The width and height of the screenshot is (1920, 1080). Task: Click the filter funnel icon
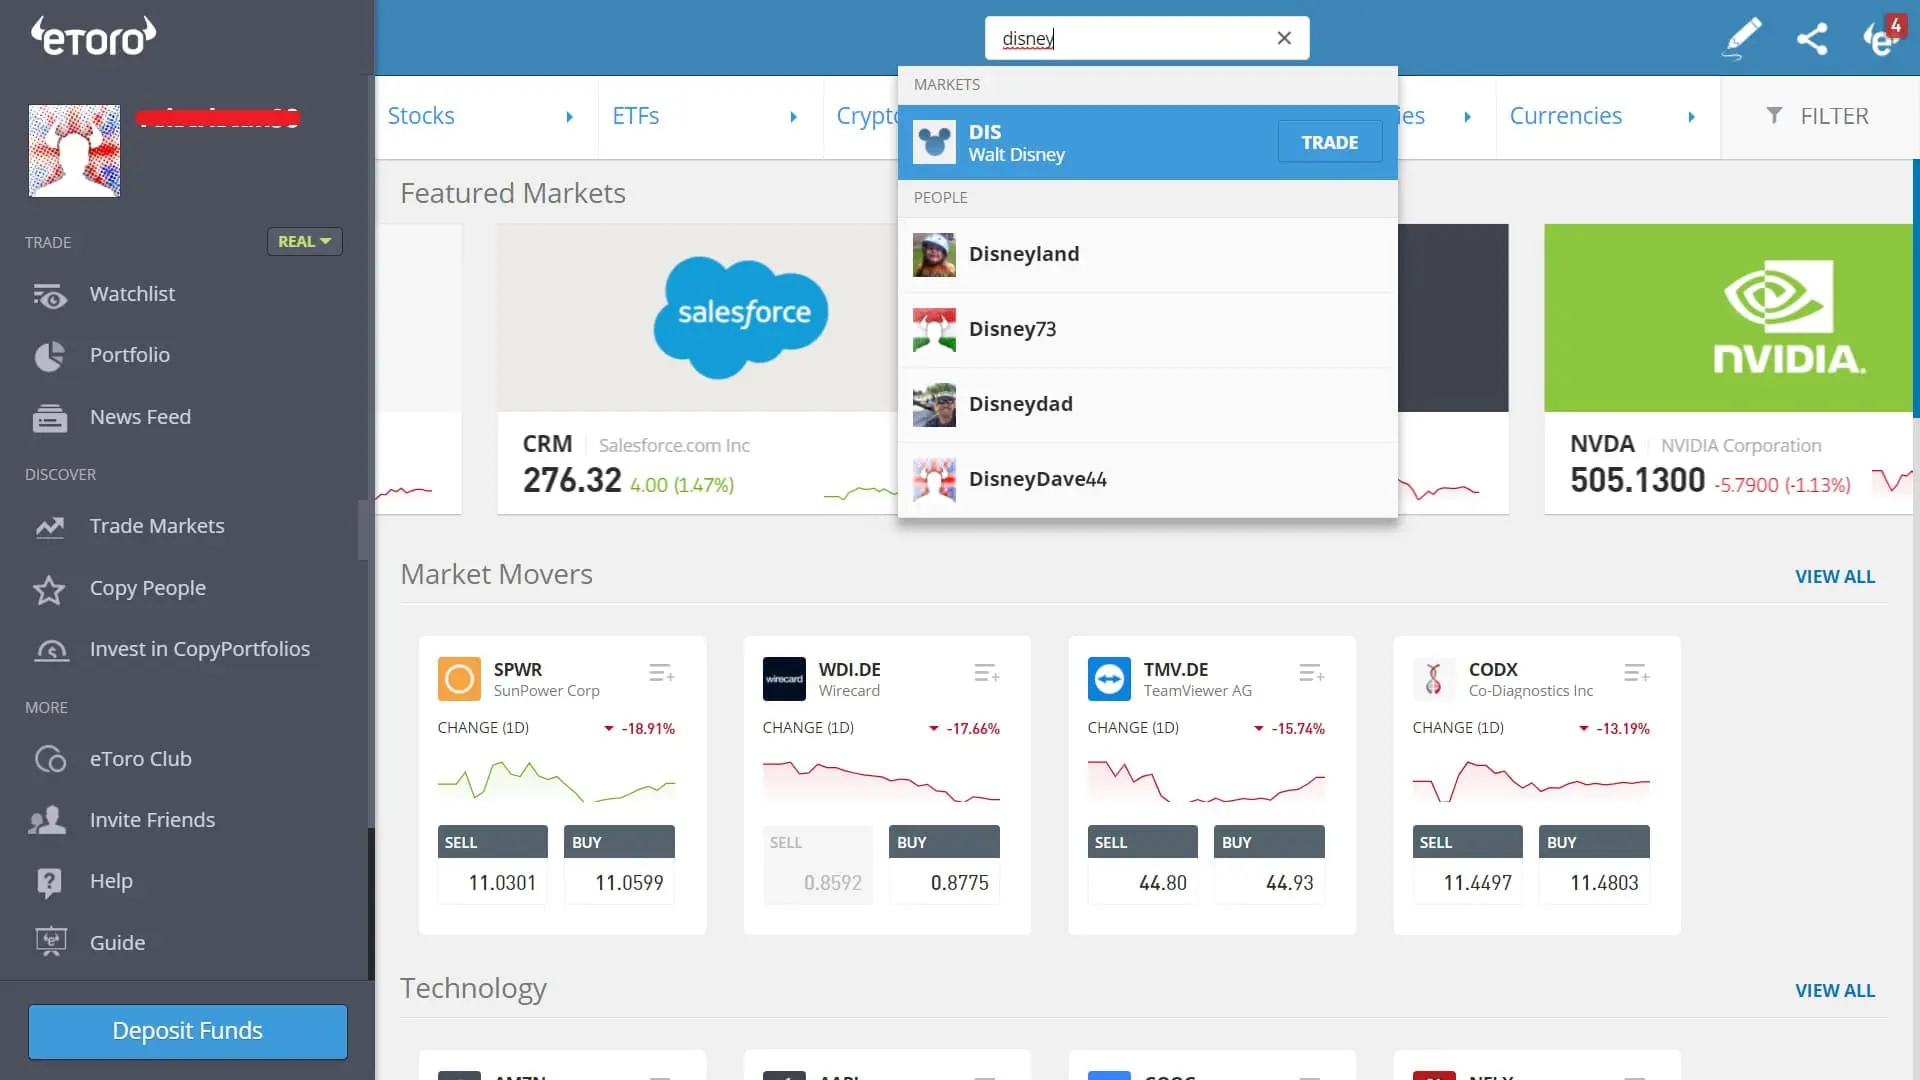[x=1774, y=116]
